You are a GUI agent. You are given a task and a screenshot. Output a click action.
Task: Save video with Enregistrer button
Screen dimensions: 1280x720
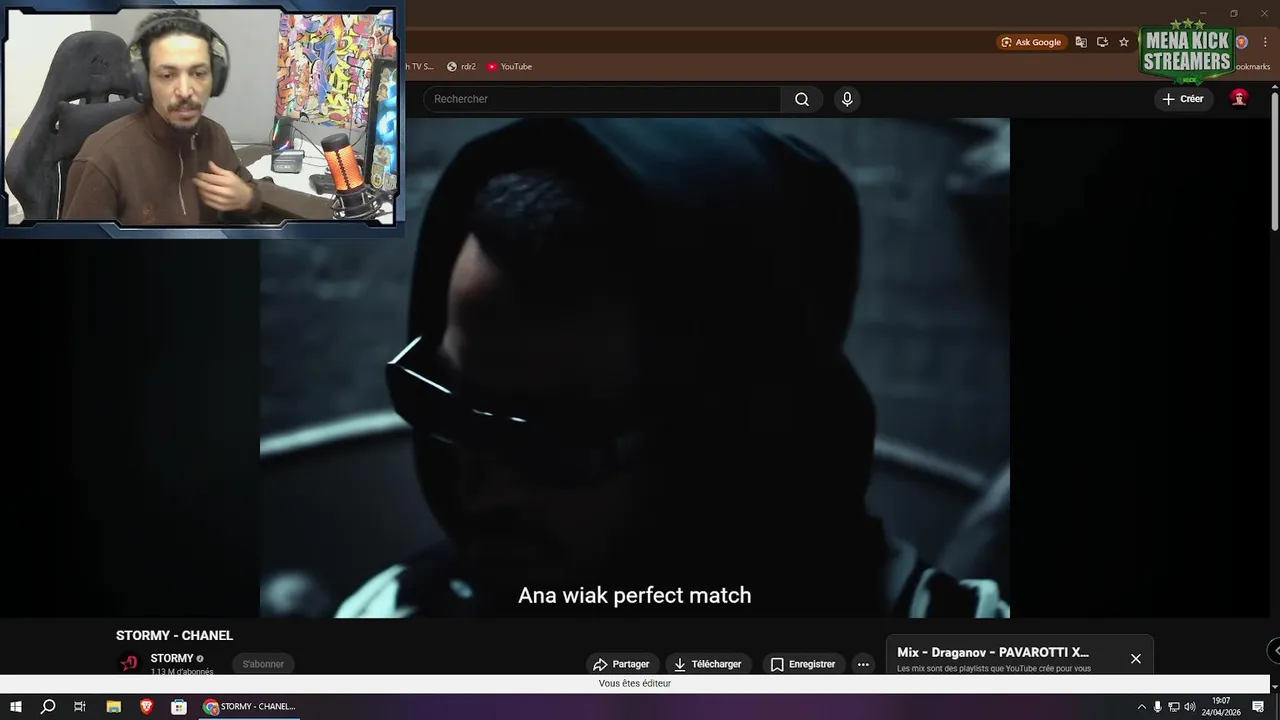point(803,664)
